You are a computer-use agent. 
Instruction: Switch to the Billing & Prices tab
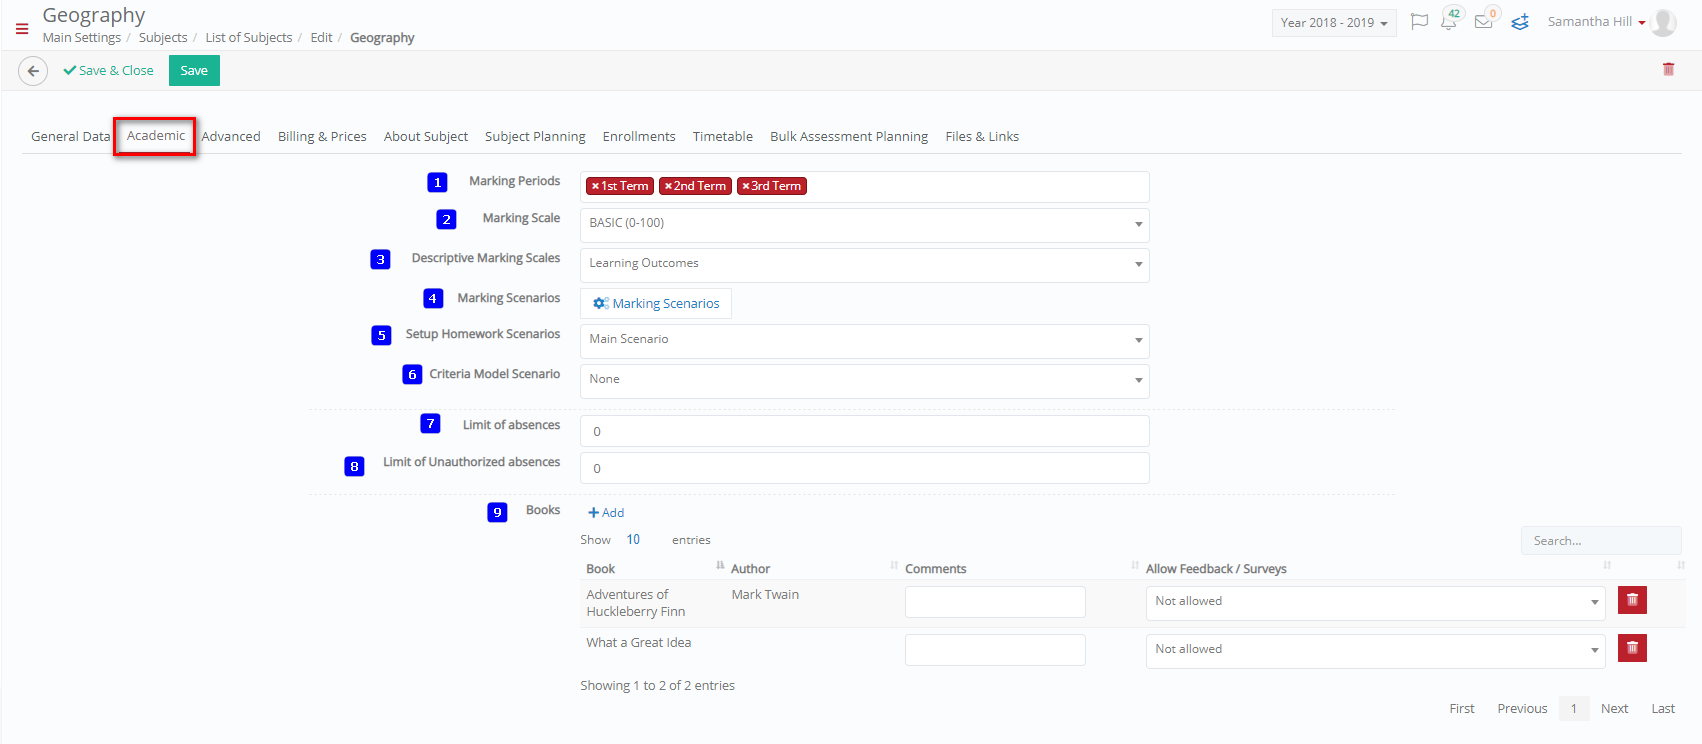pyautogui.click(x=322, y=136)
